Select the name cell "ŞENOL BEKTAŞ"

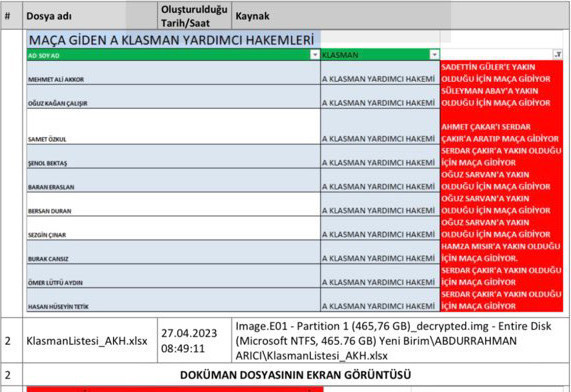pos(173,157)
